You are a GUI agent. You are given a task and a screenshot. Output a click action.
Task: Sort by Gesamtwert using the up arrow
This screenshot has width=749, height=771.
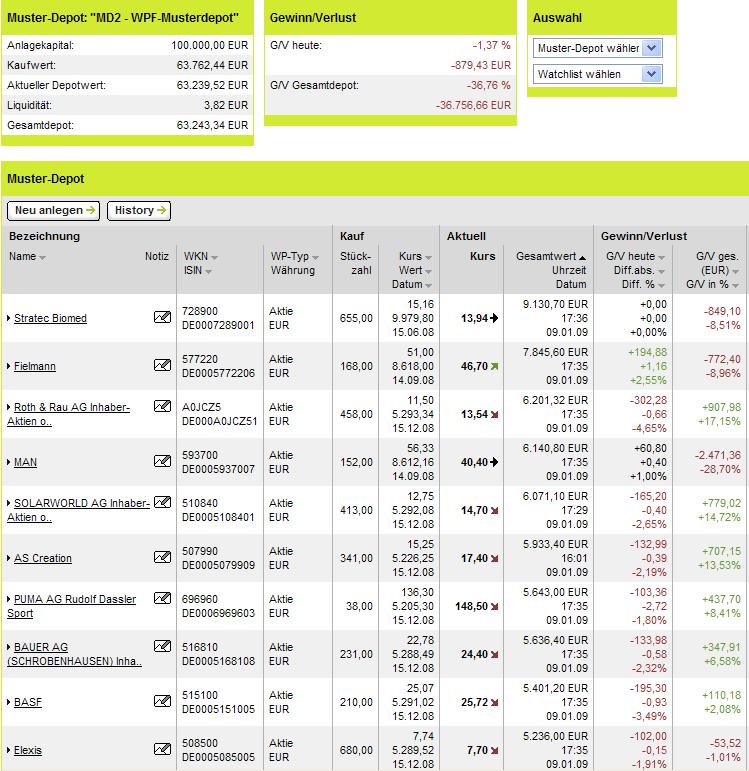(582, 258)
